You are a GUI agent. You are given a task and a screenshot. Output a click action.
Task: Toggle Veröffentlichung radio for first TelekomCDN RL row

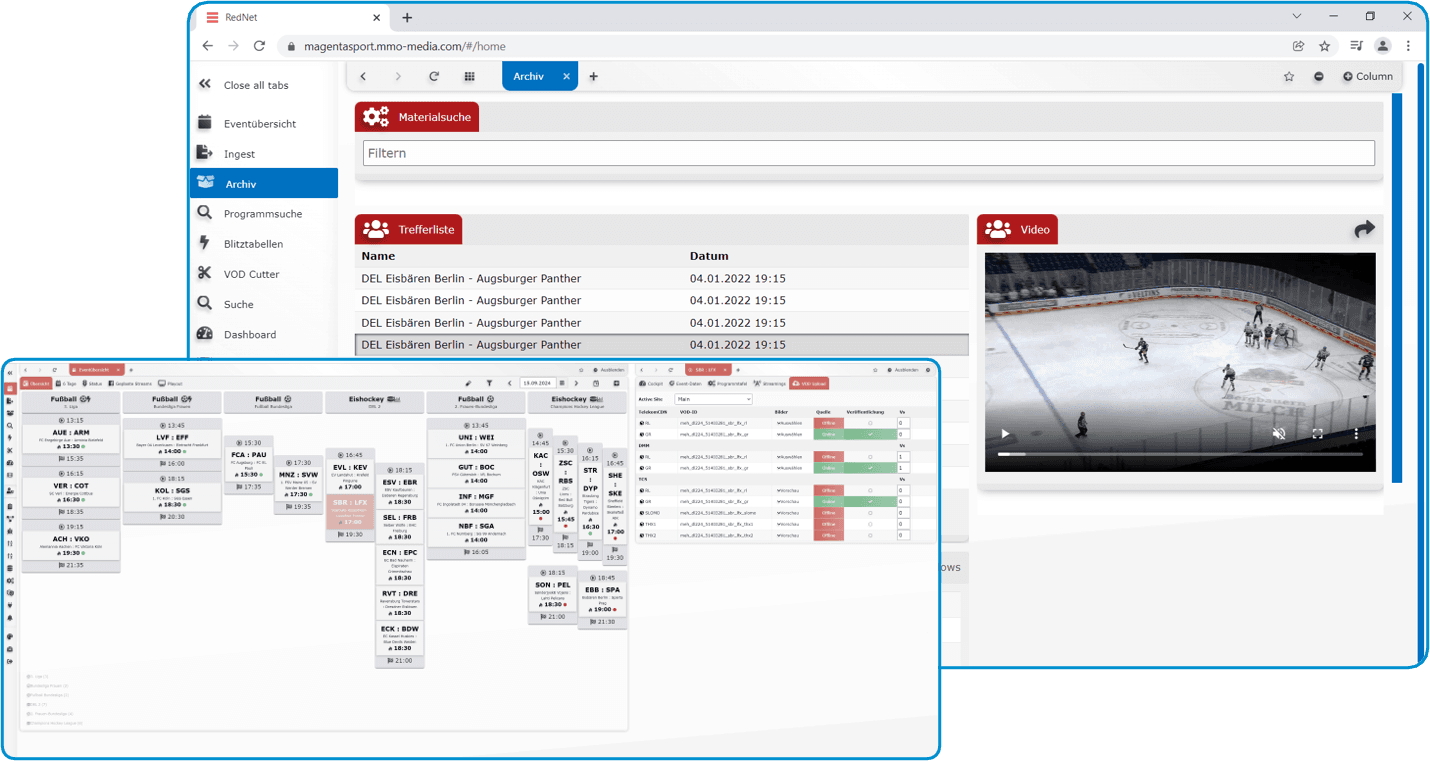(870, 423)
